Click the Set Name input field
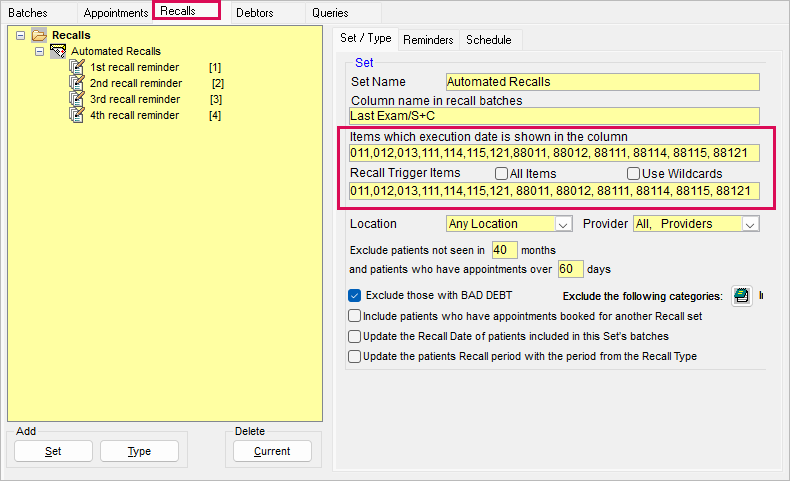This screenshot has height=481, width=790. coord(603,82)
